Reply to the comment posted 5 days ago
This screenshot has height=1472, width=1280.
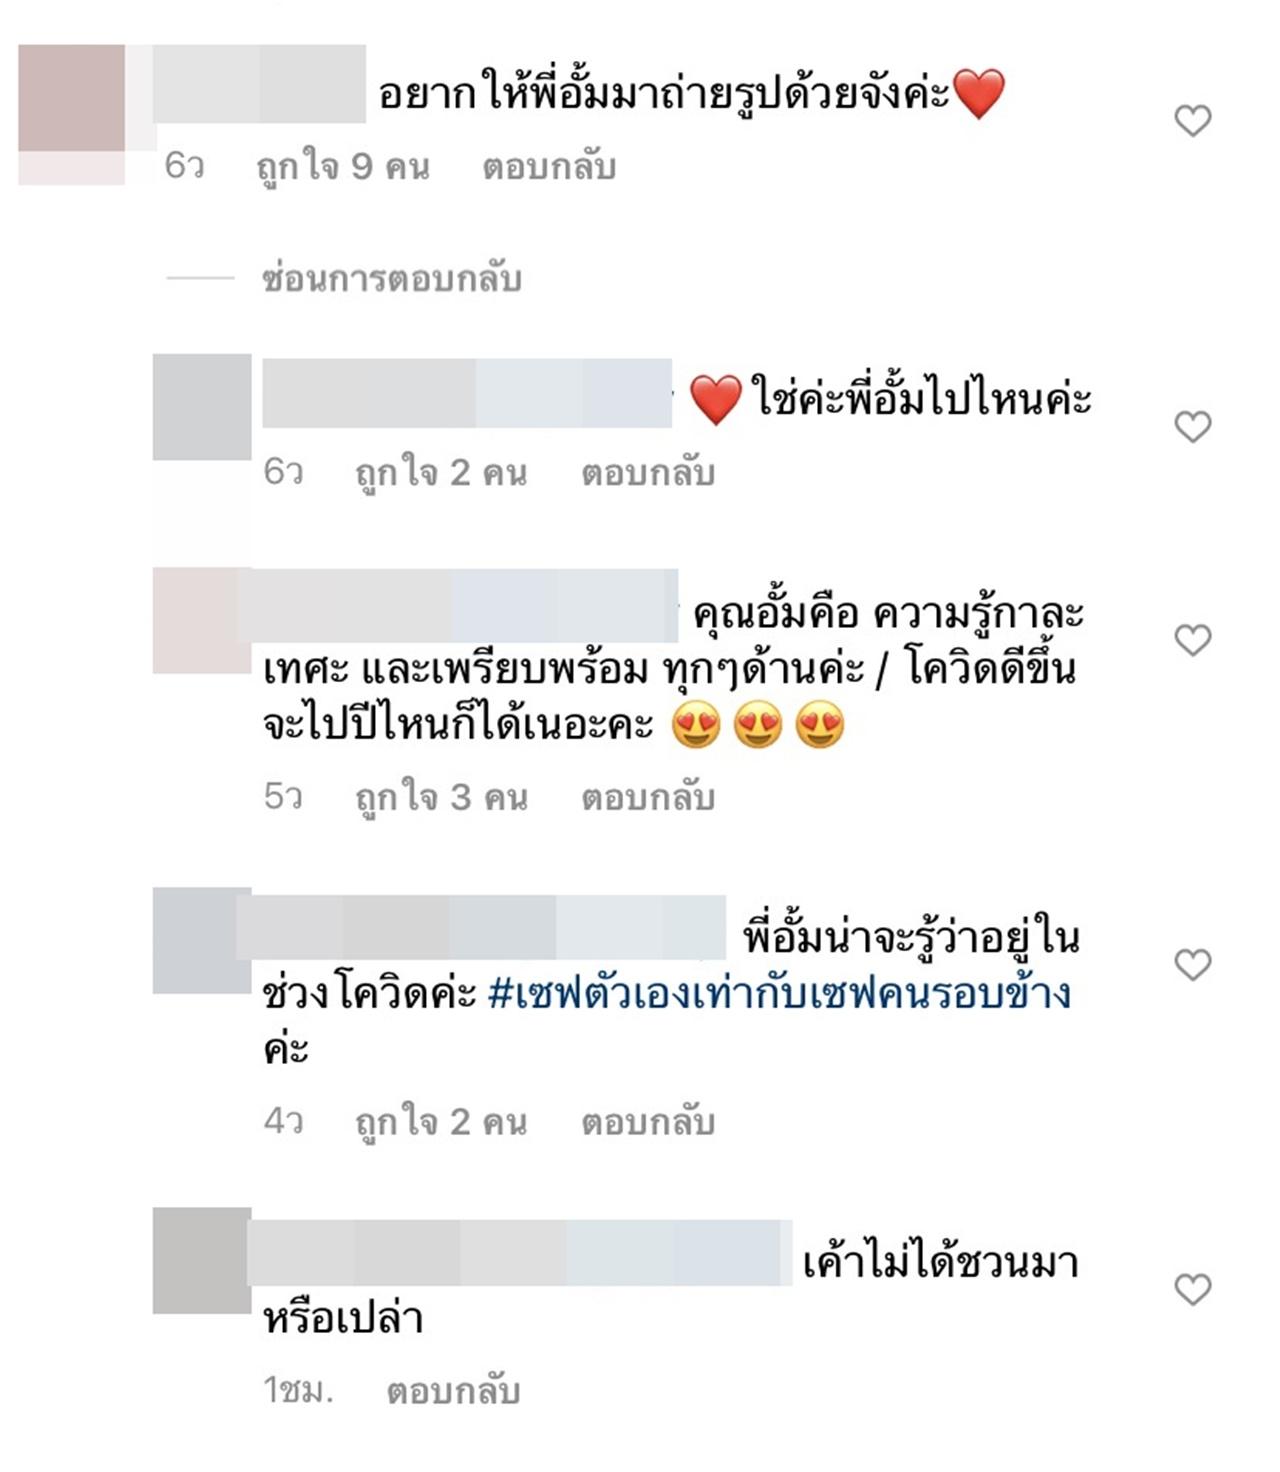tap(648, 797)
